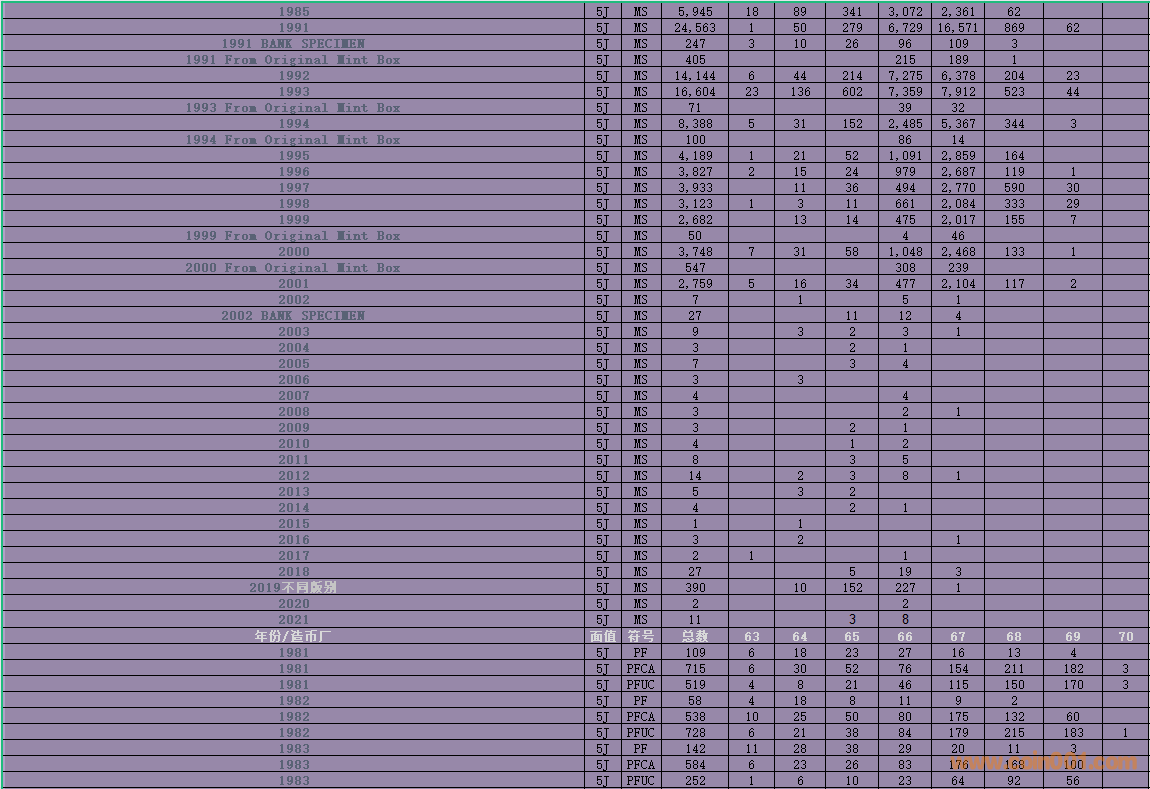Click the 总数 column header

click(695, 636)
